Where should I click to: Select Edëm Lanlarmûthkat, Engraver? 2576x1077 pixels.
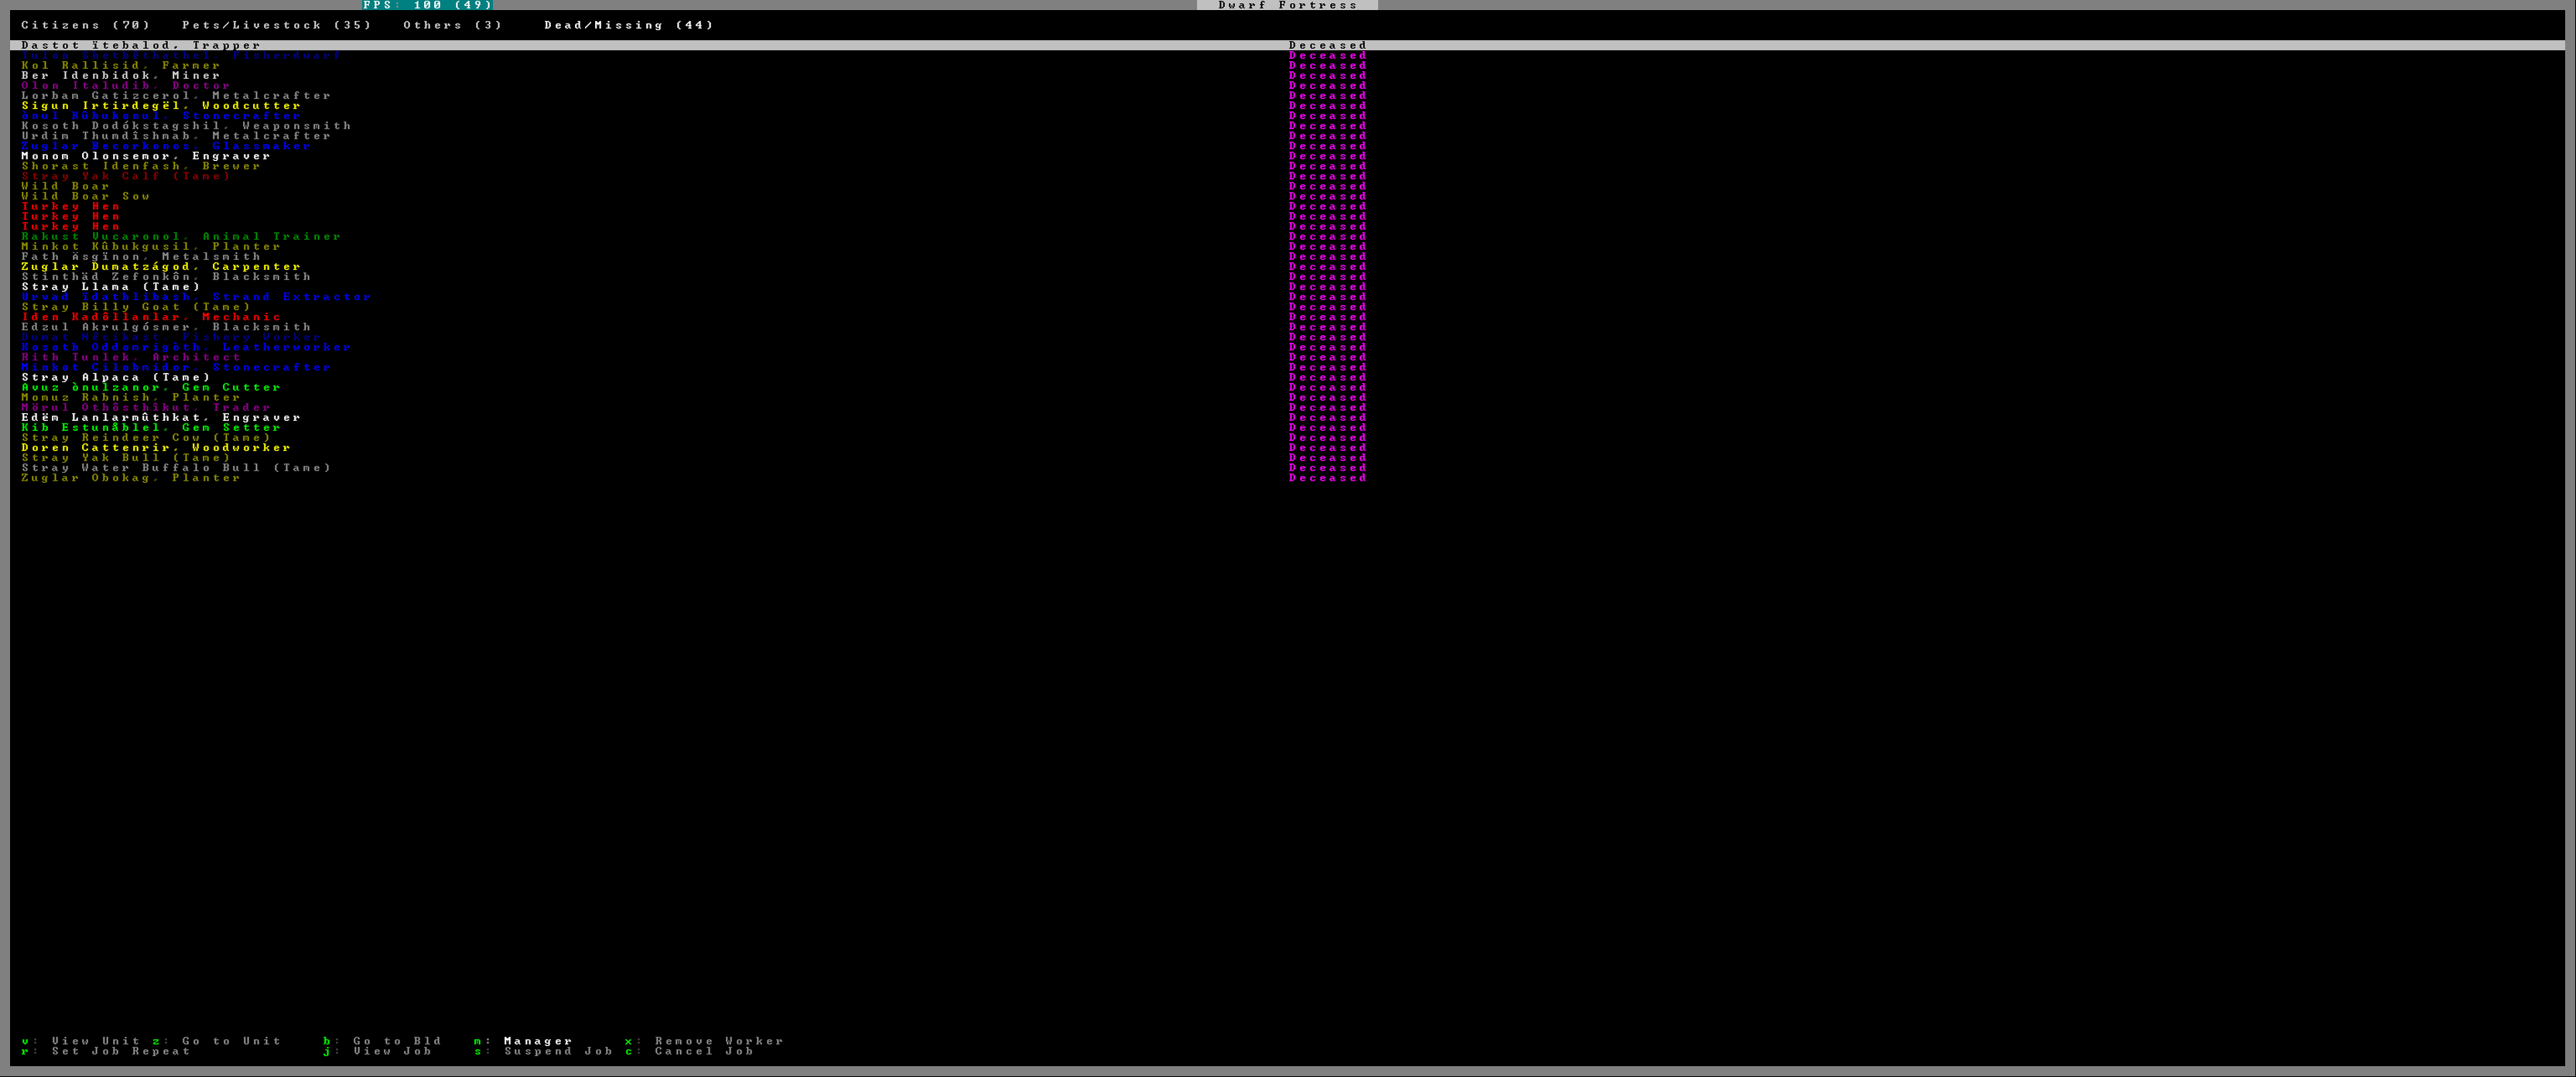click(161, 418)
